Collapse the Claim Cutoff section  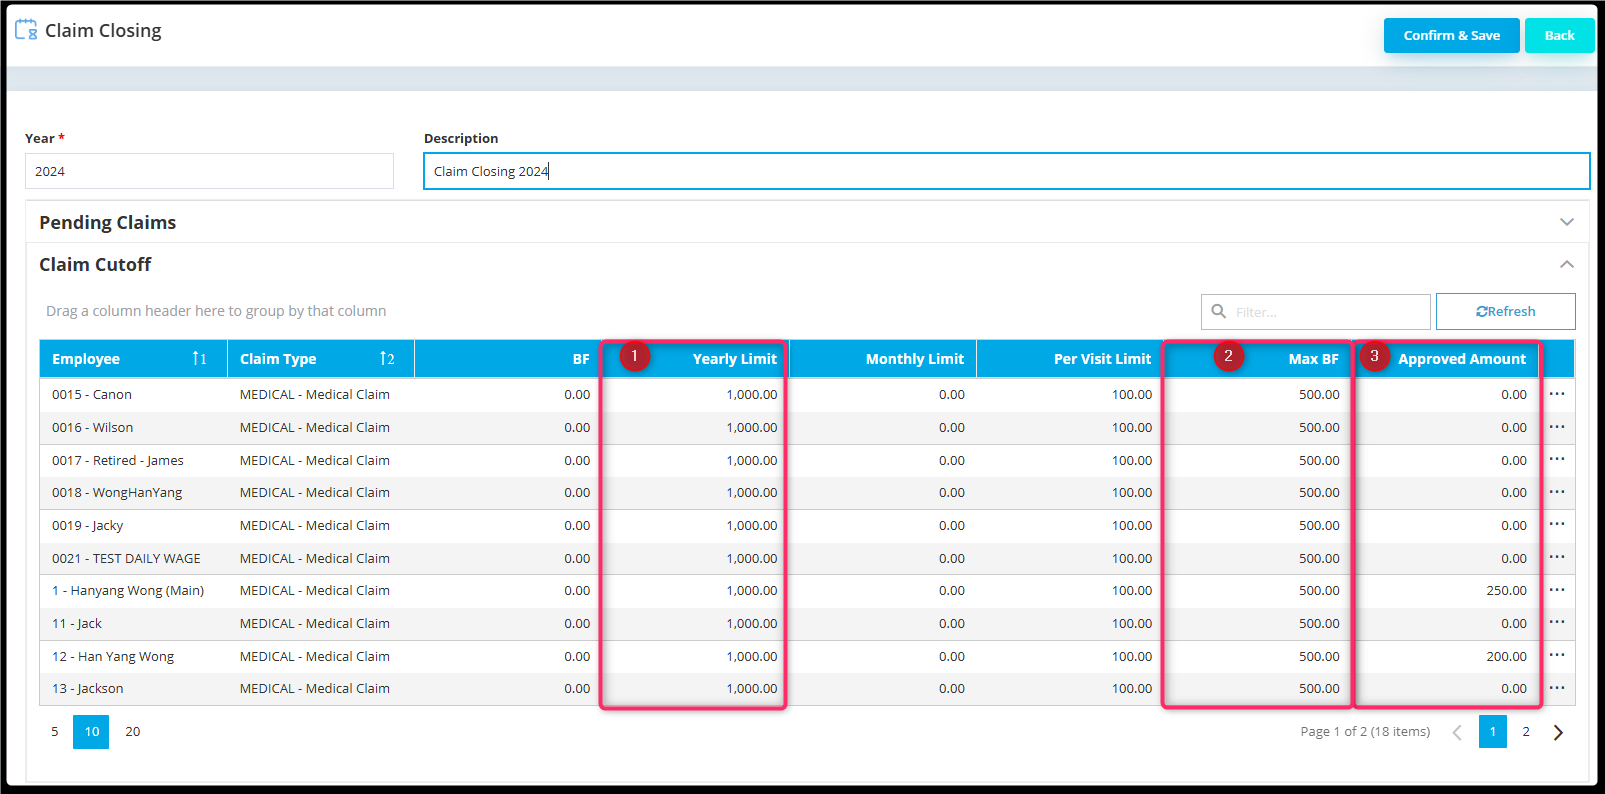1567,264
